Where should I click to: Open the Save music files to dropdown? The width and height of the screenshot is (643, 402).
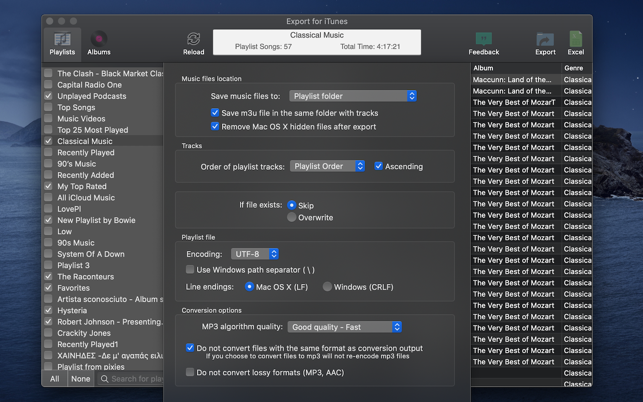353,96
